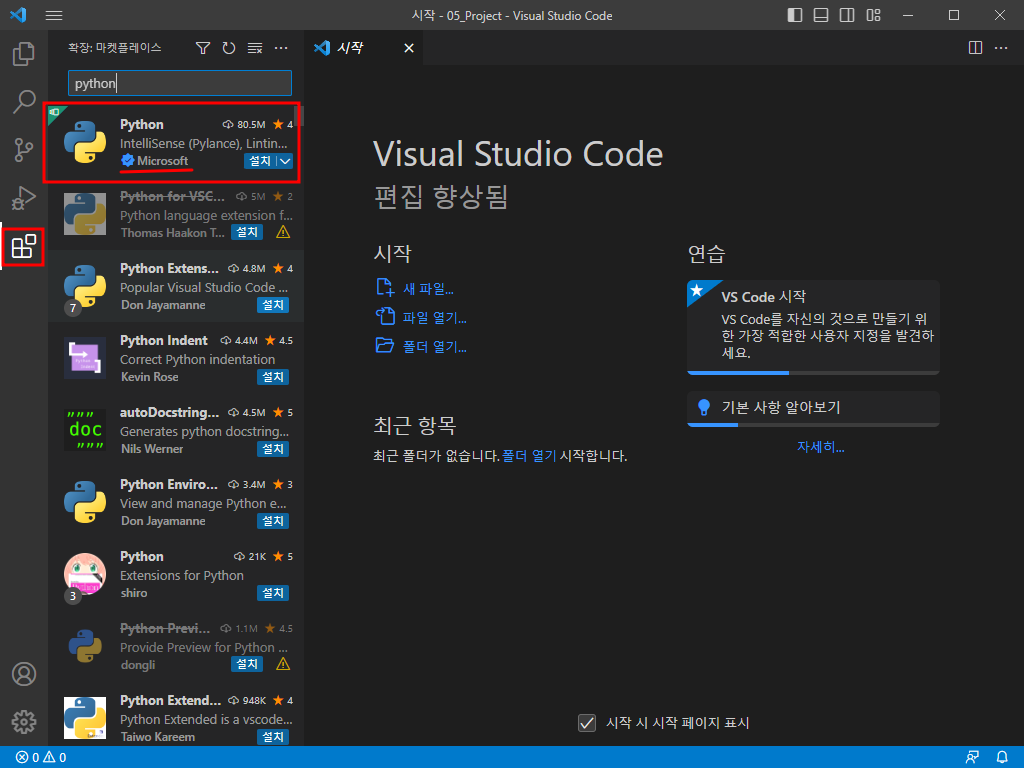Click extensions list scrollbar thumb
This screenshot has height=768, width=1024.
(x=299, y=115)
